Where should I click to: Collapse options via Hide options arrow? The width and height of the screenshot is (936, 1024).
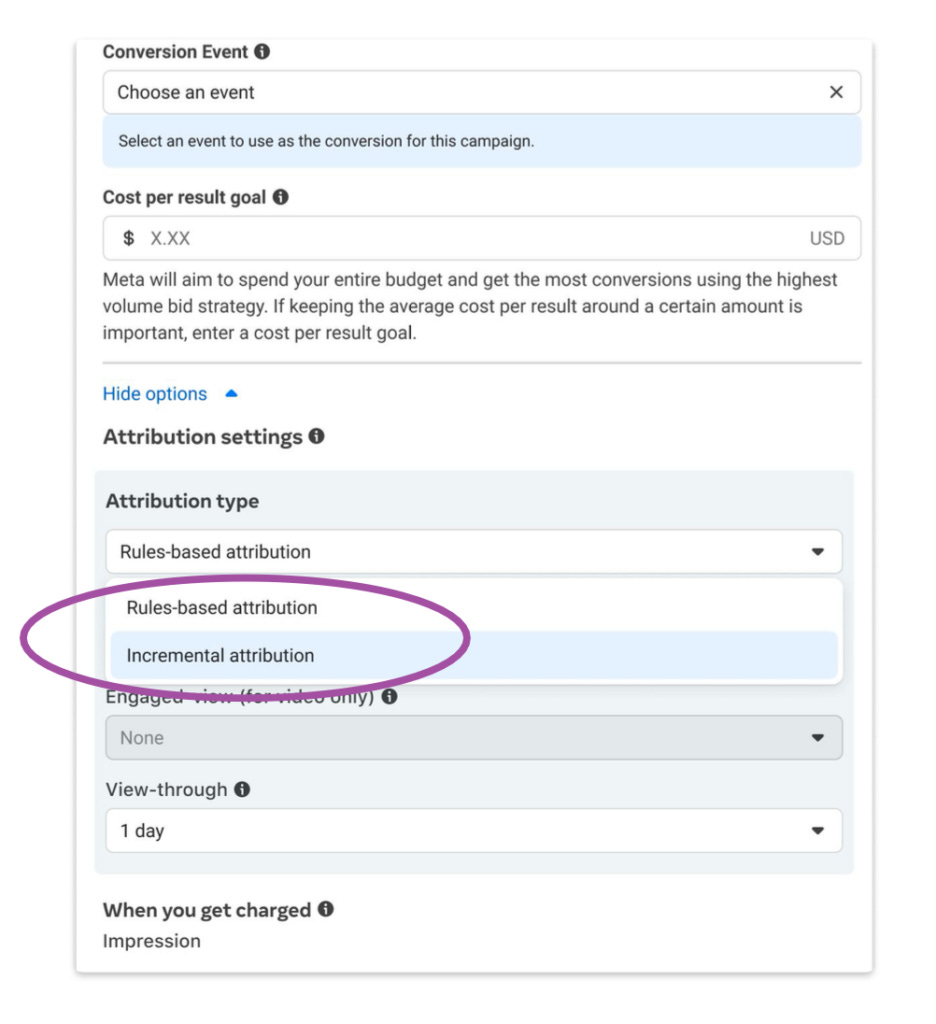click(230, 393)
